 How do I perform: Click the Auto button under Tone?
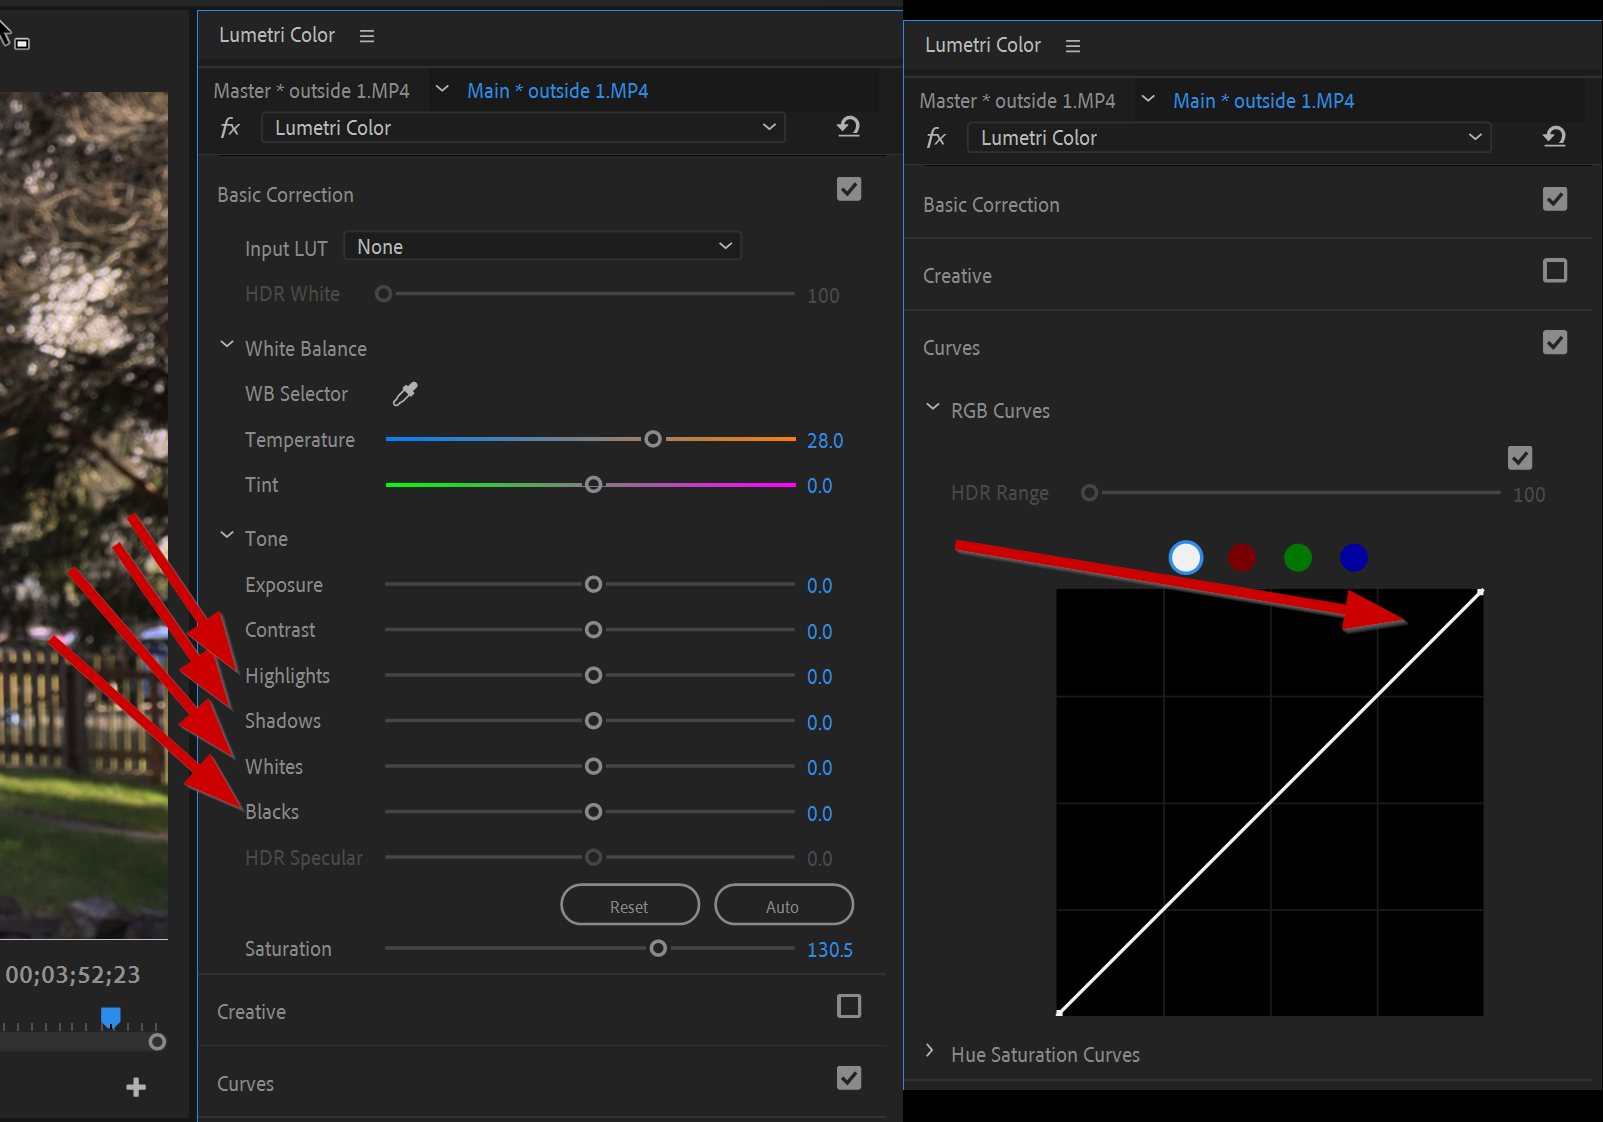coord(783,904)
